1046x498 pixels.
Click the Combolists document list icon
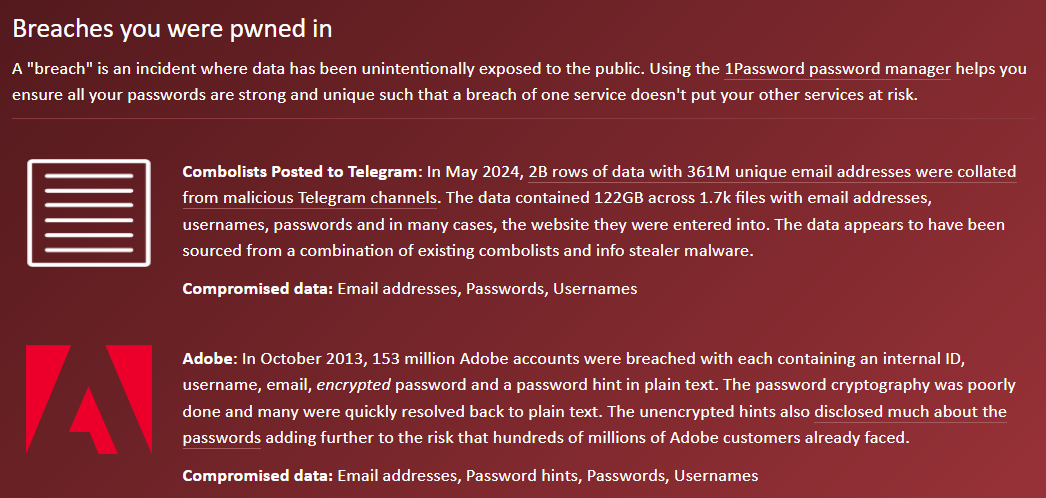(x=89, y=213)
